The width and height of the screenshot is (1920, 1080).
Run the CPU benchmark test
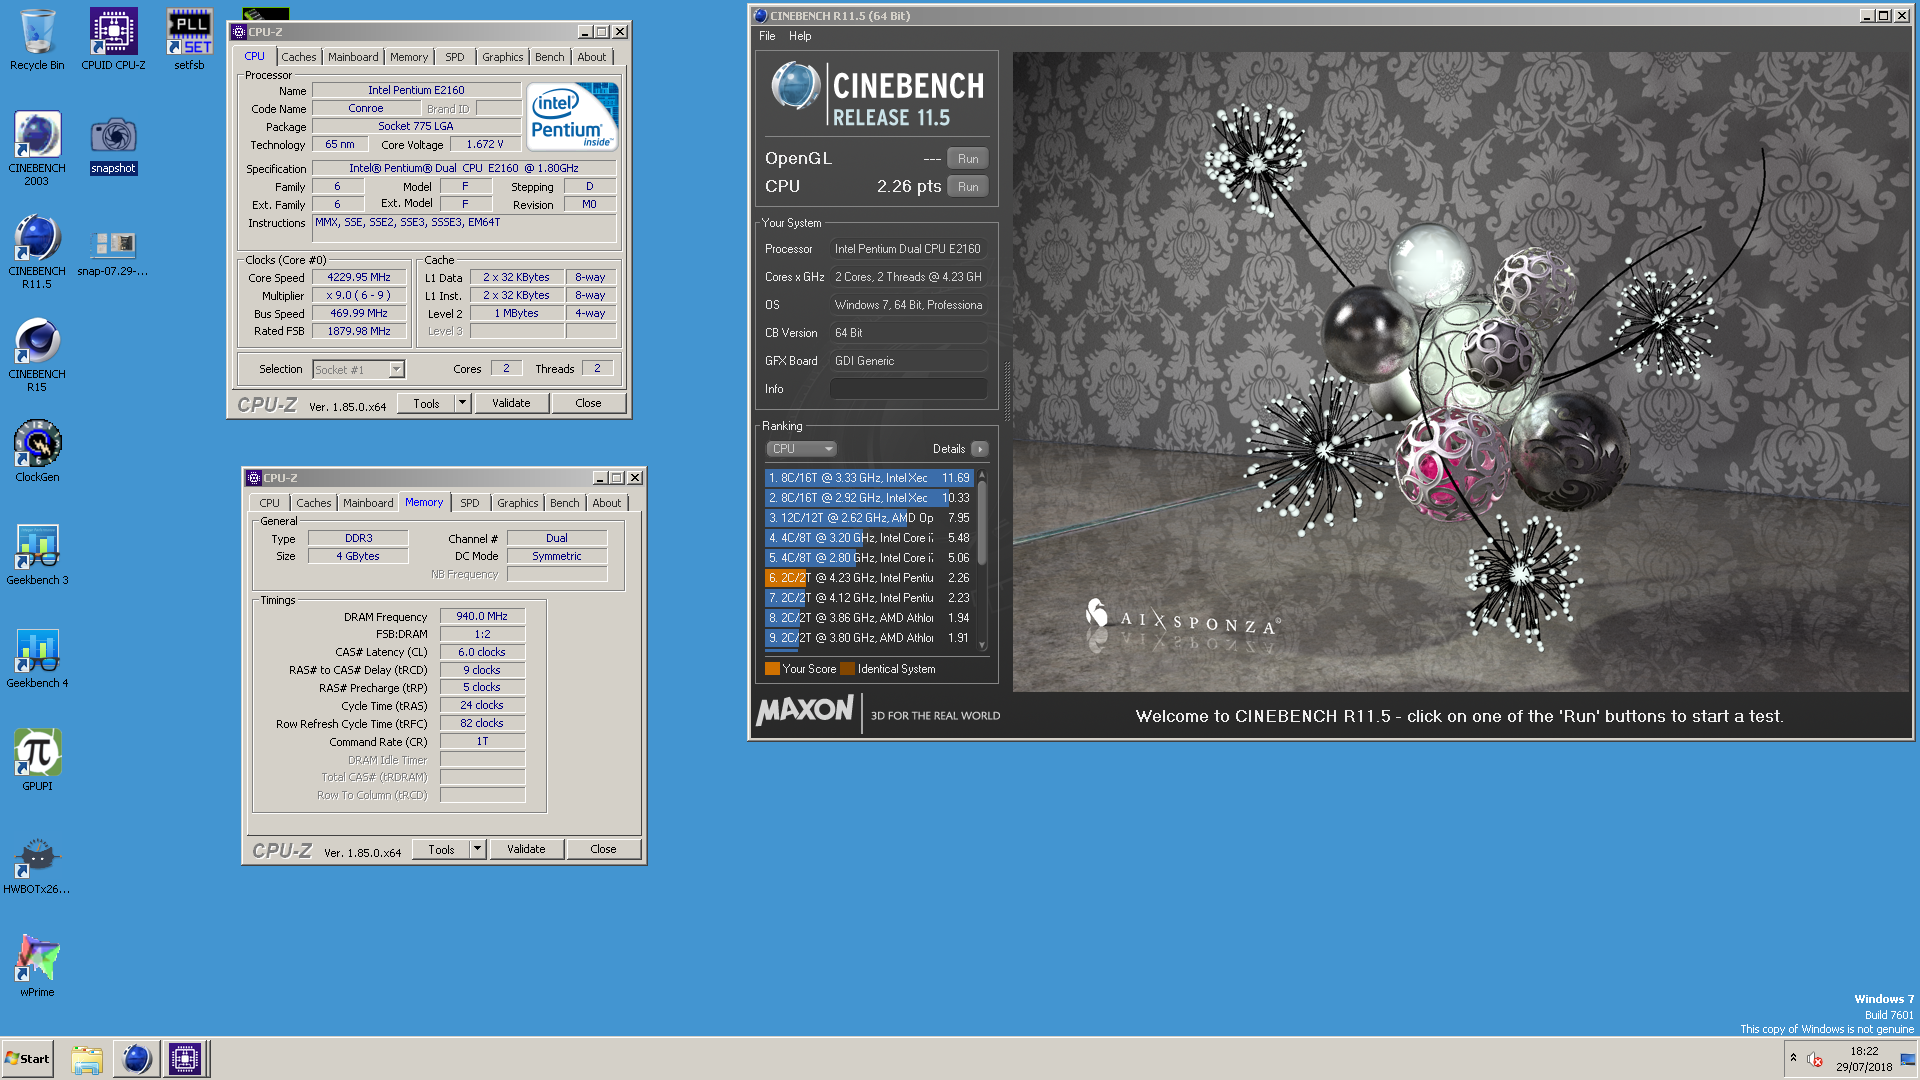pos(968,186)
